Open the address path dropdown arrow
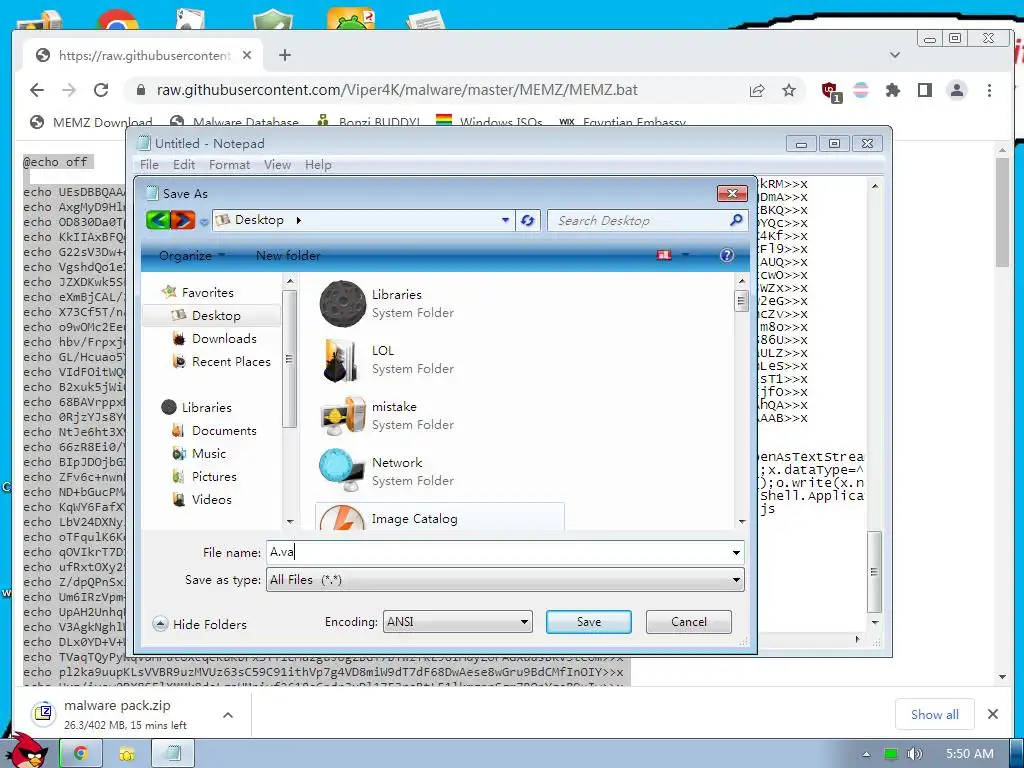Image resolution: width=1024 pixels, height=768 pixels. tap(505, 220)
